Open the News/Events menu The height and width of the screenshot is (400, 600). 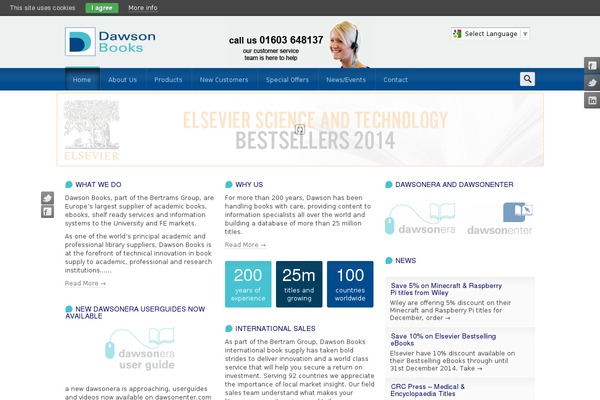coord(346,80)
